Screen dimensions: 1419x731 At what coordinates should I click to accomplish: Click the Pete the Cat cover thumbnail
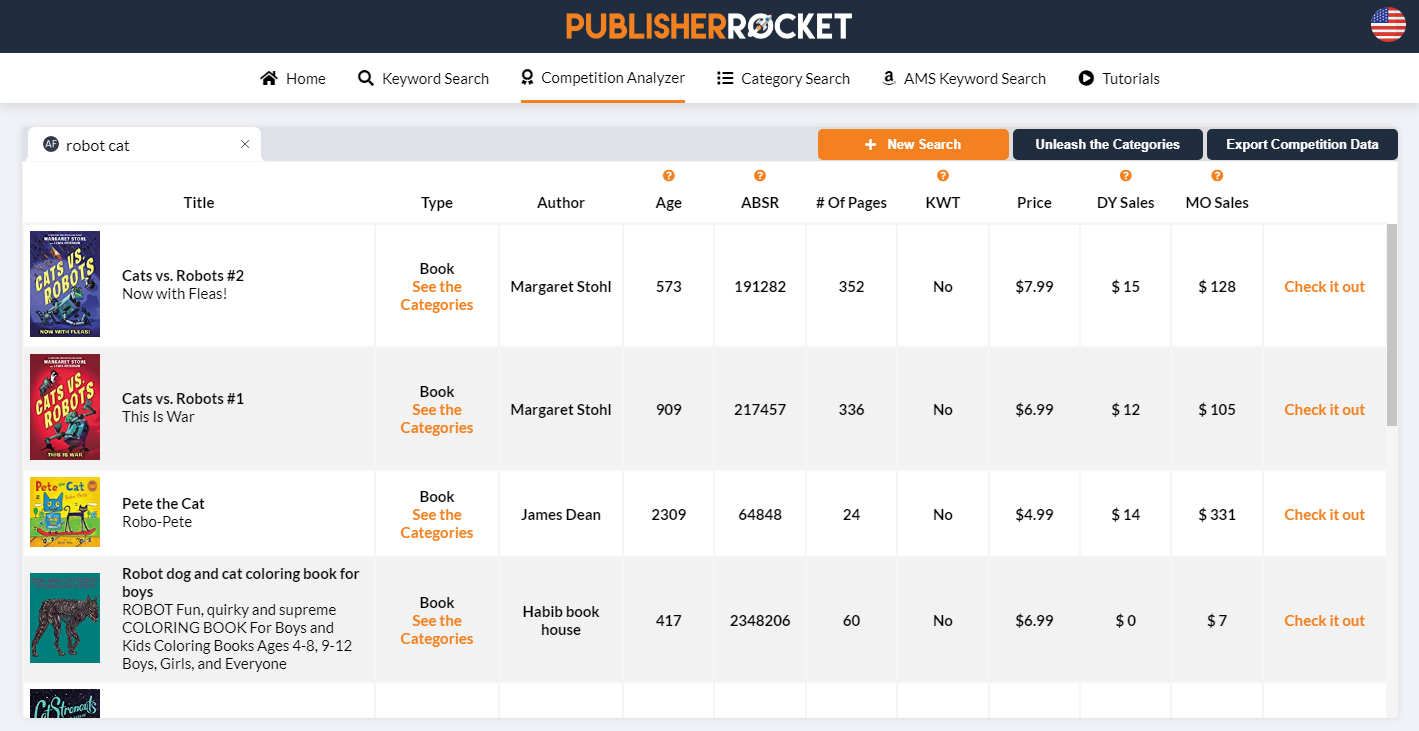(x=65, y=512)
